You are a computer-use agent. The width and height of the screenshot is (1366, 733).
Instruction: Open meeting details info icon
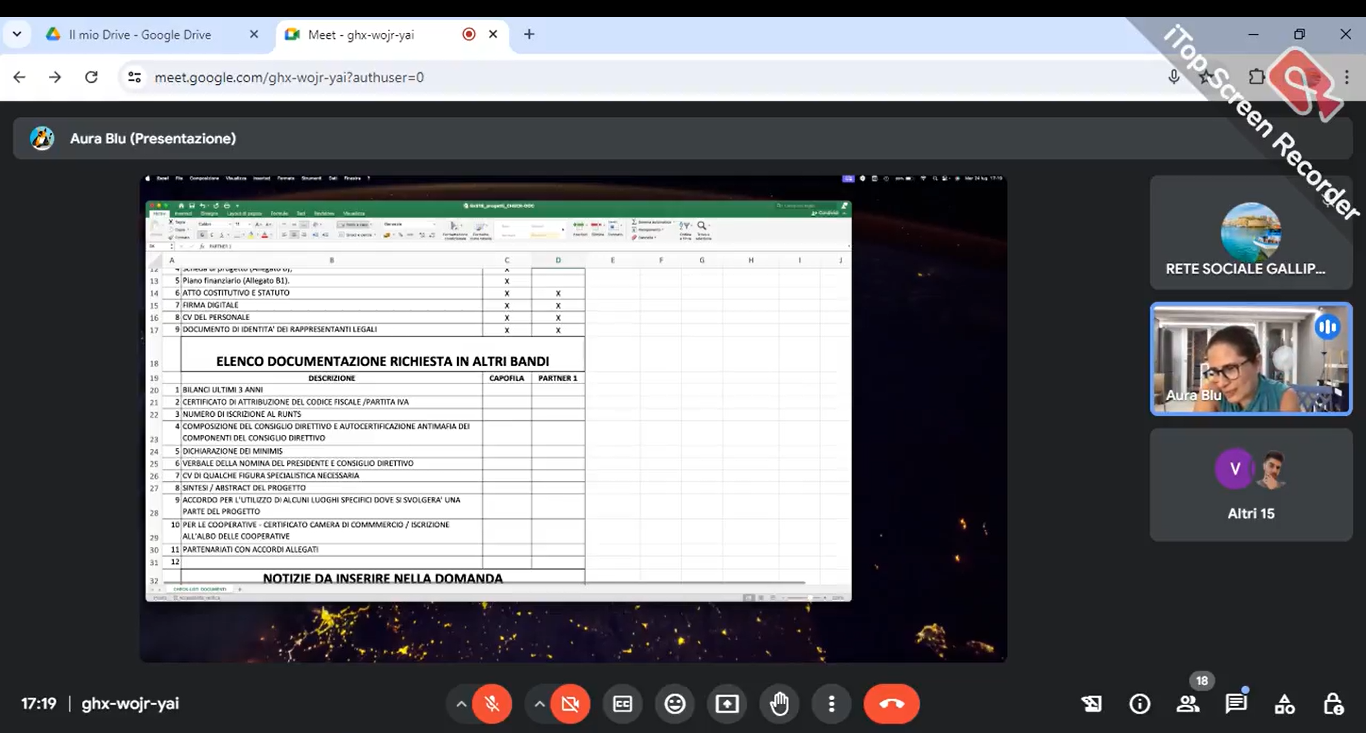[1140, 704]
